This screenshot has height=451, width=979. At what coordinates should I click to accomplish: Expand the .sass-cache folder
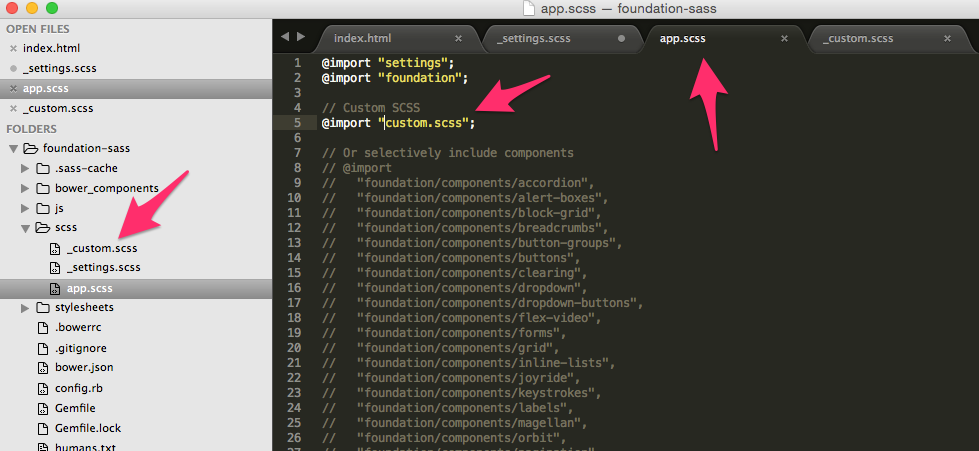point(25,169)
